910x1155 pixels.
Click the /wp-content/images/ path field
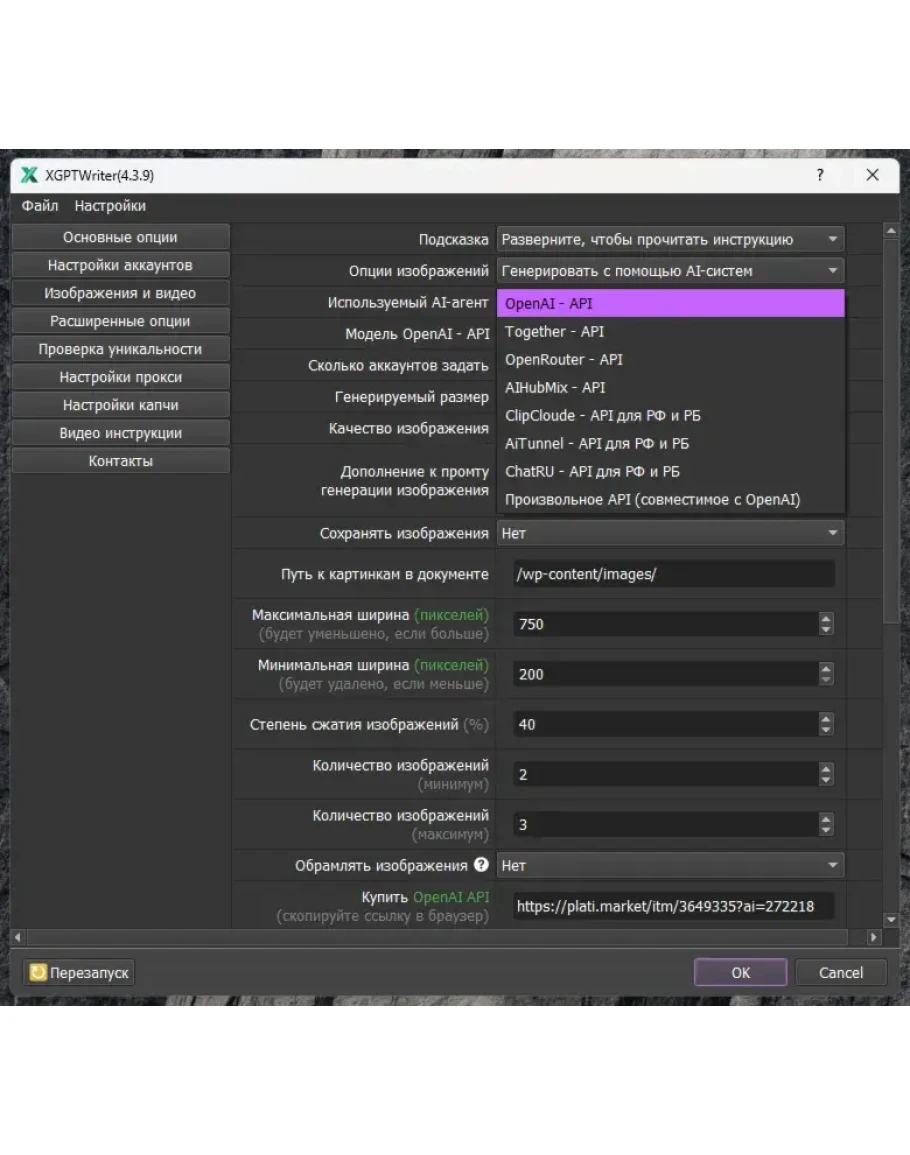(x=673, y=575)
